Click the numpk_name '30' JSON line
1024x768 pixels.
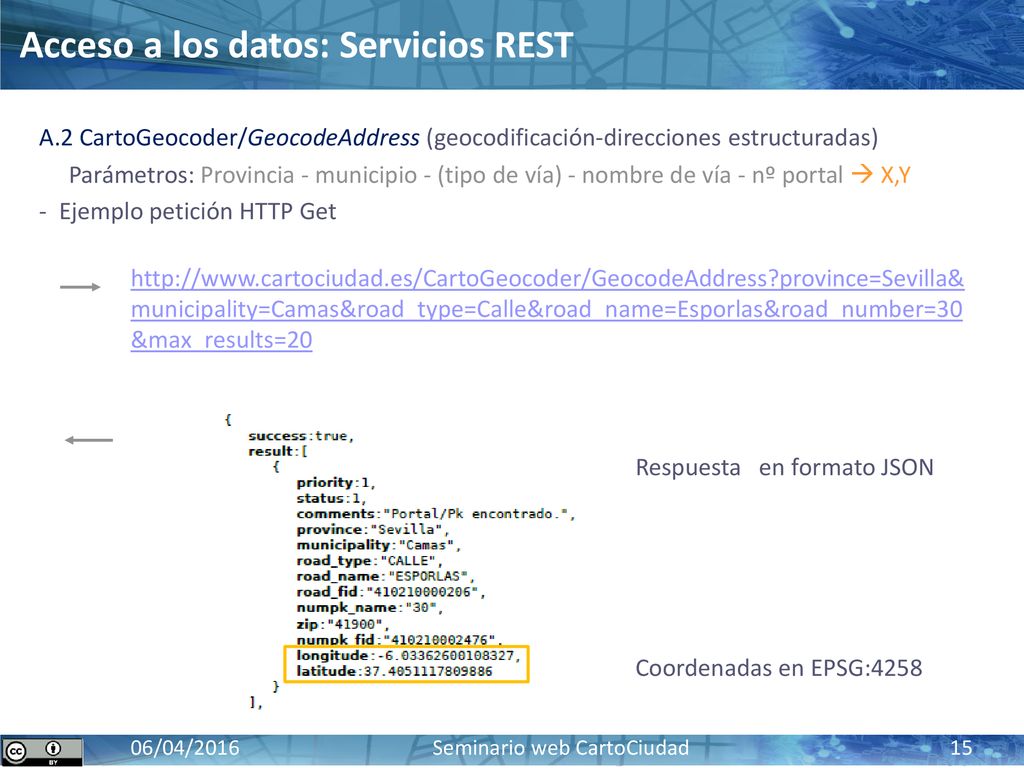tap(370, 608)
